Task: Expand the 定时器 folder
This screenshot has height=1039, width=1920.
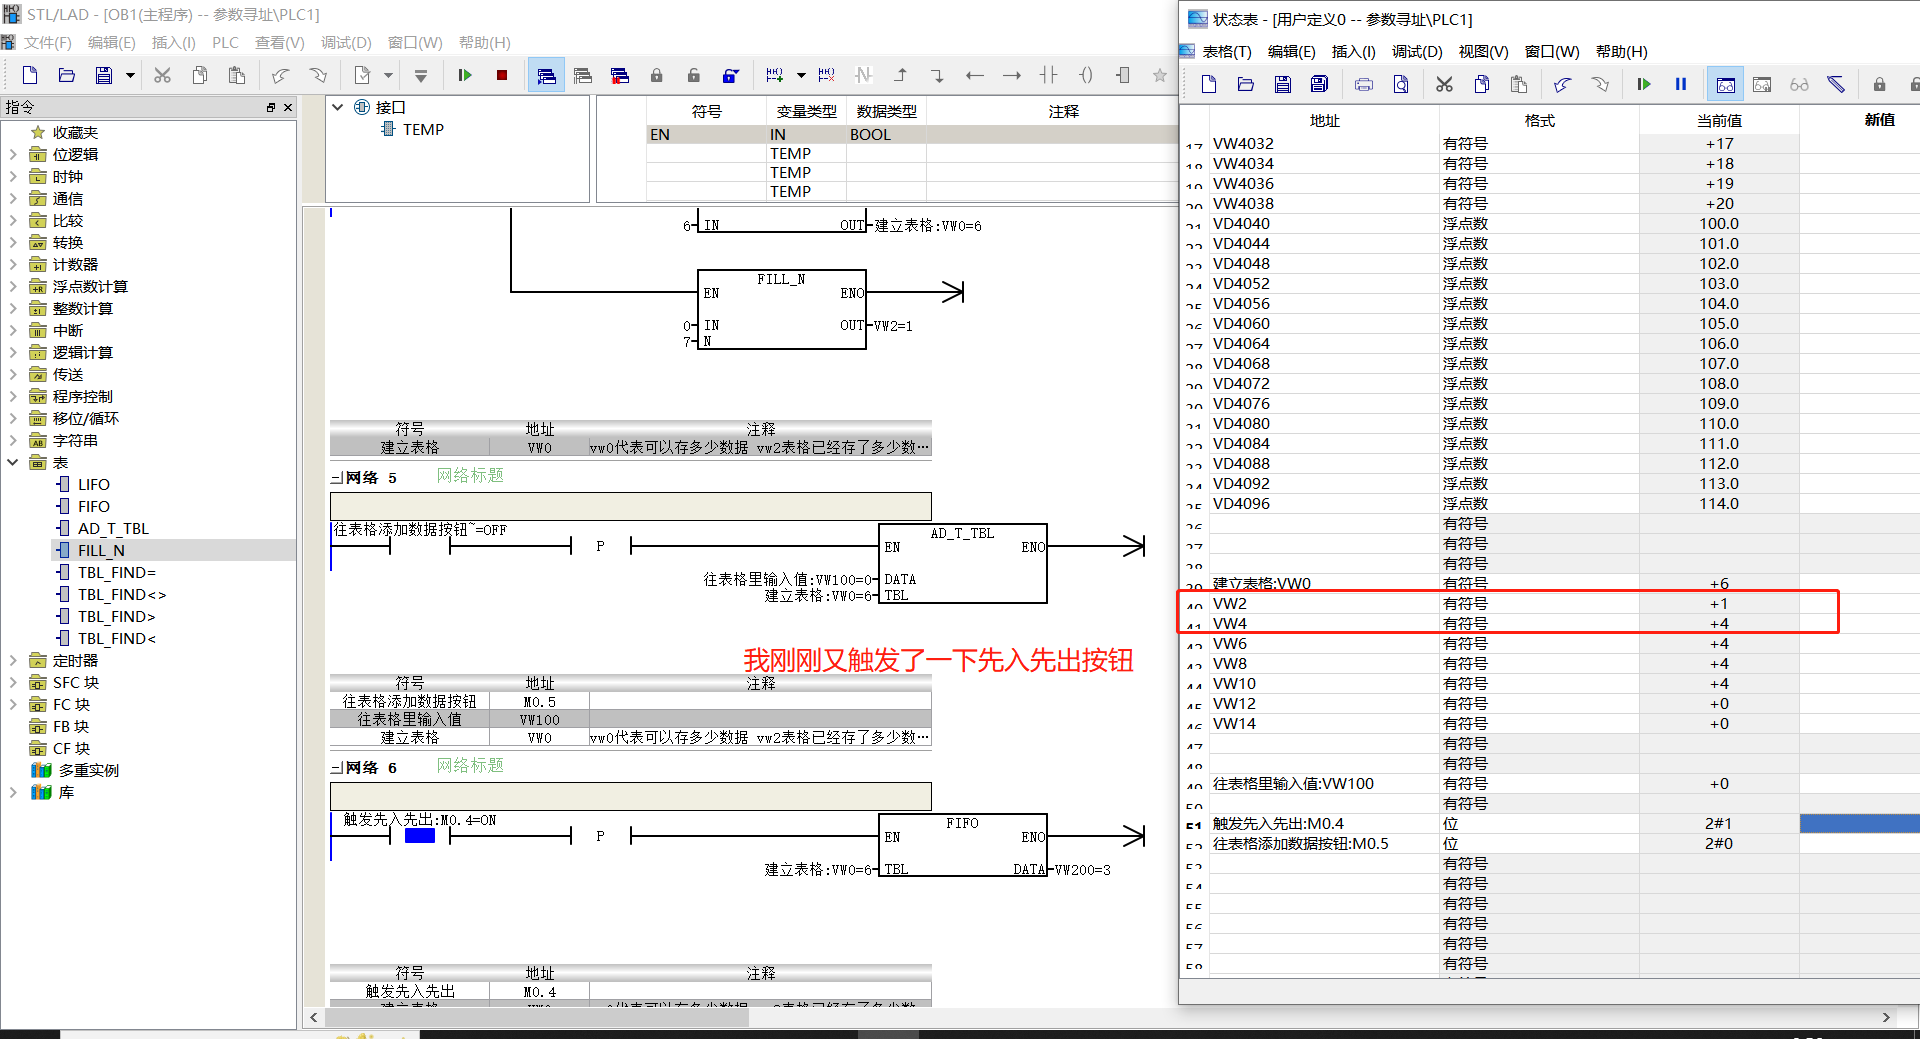Action: (13, 661)
